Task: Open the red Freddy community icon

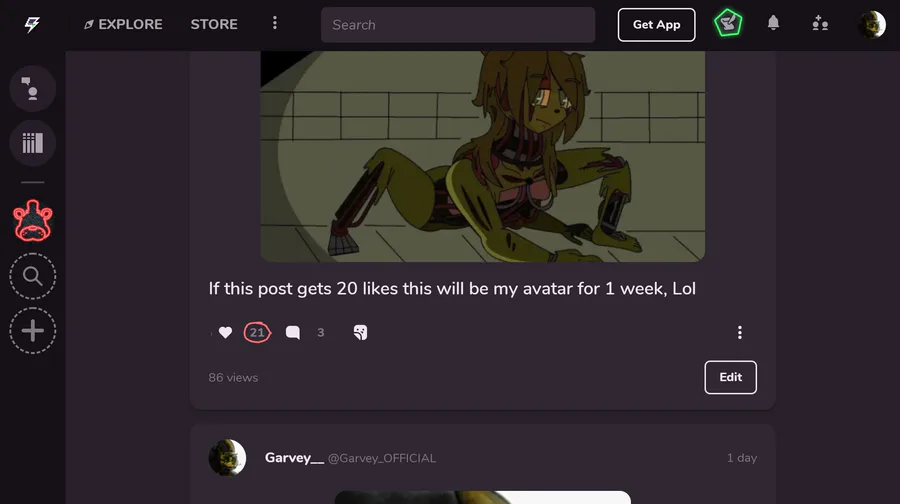Action: [33, 220]
